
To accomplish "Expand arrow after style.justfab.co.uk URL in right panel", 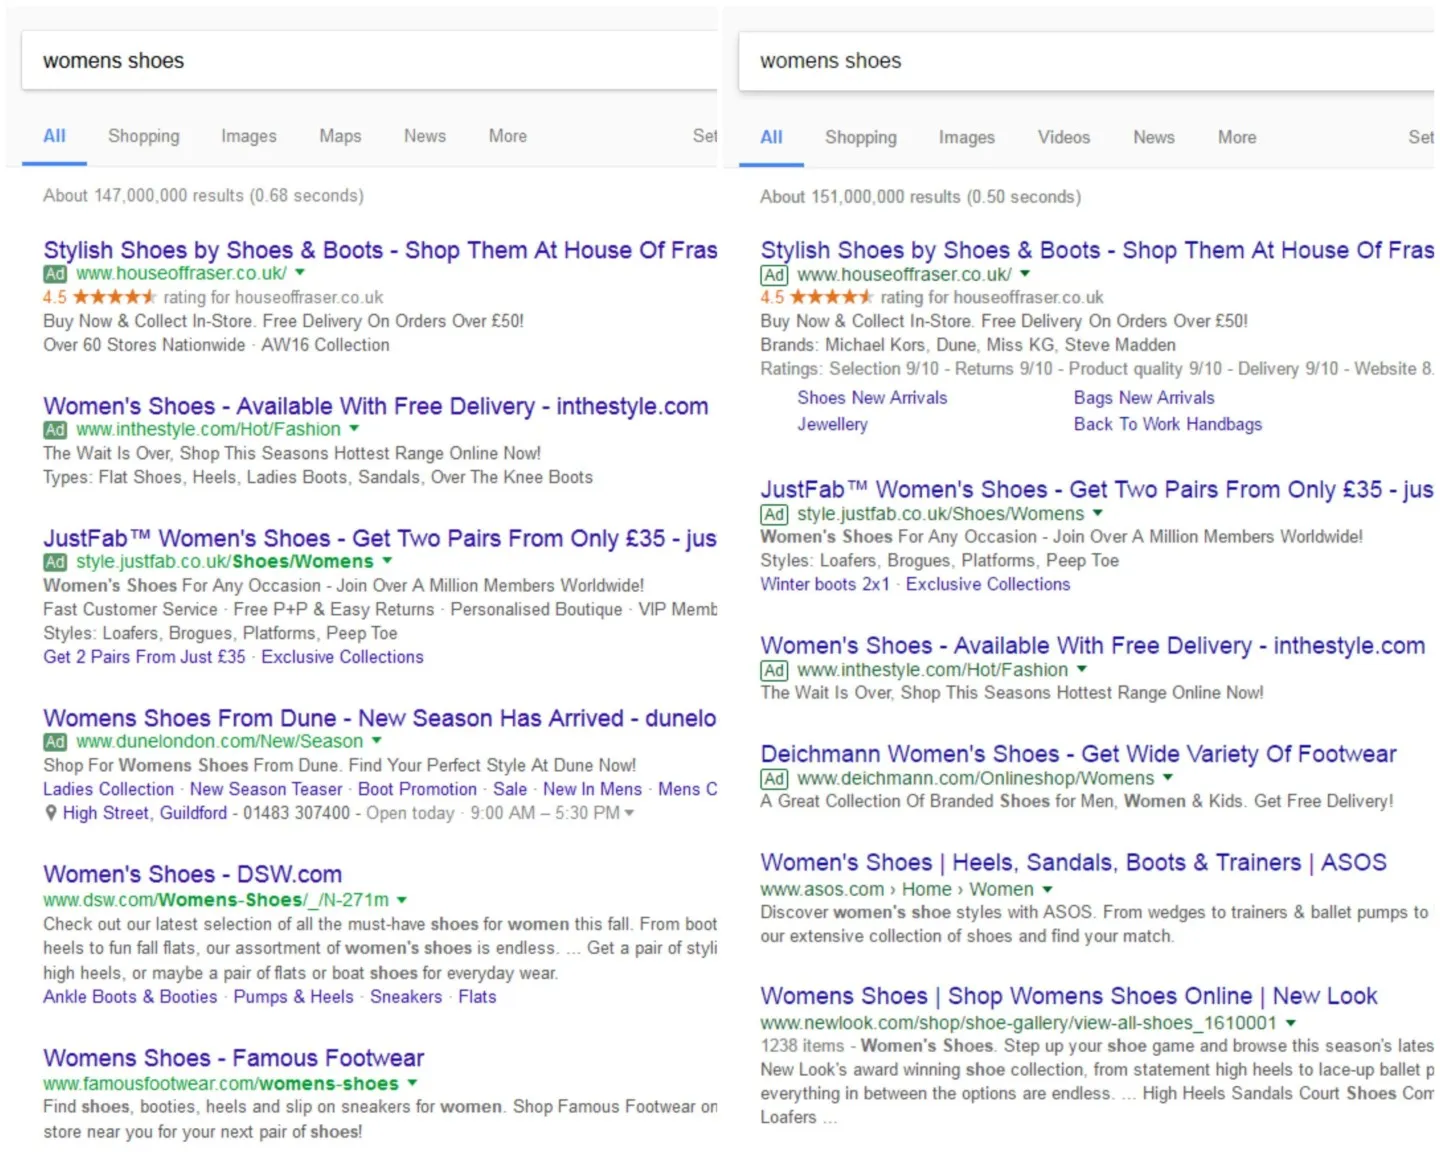I will click(1098, 513).
